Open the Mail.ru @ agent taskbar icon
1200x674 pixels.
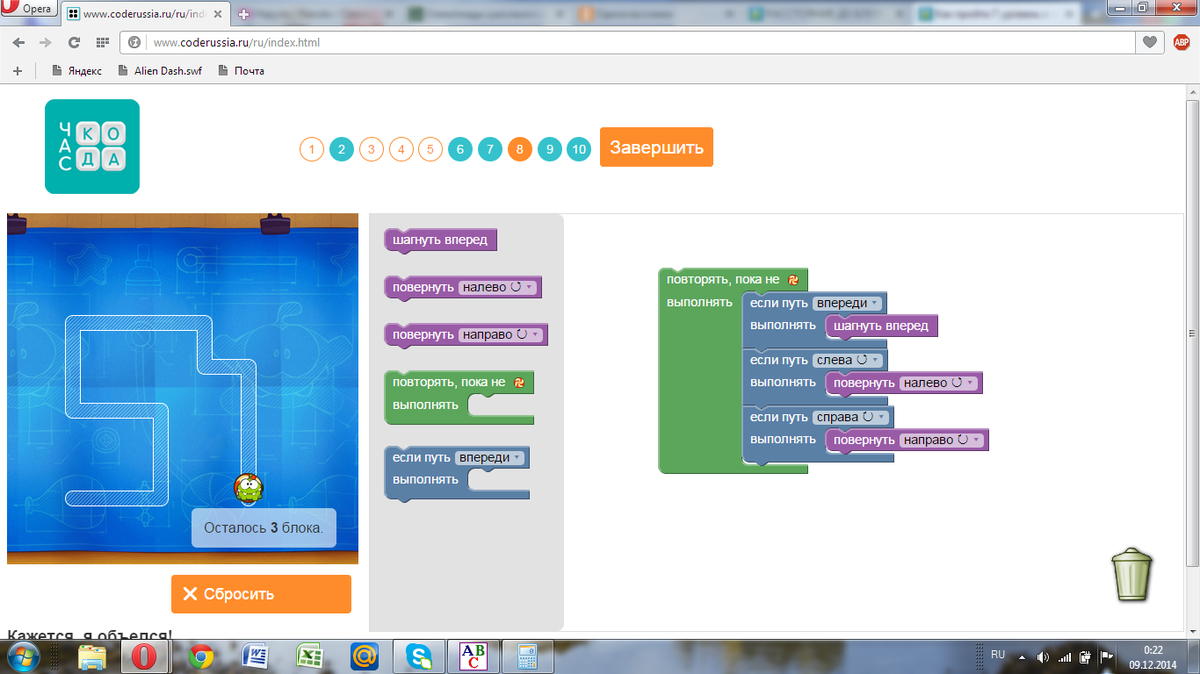pos(364,656)
